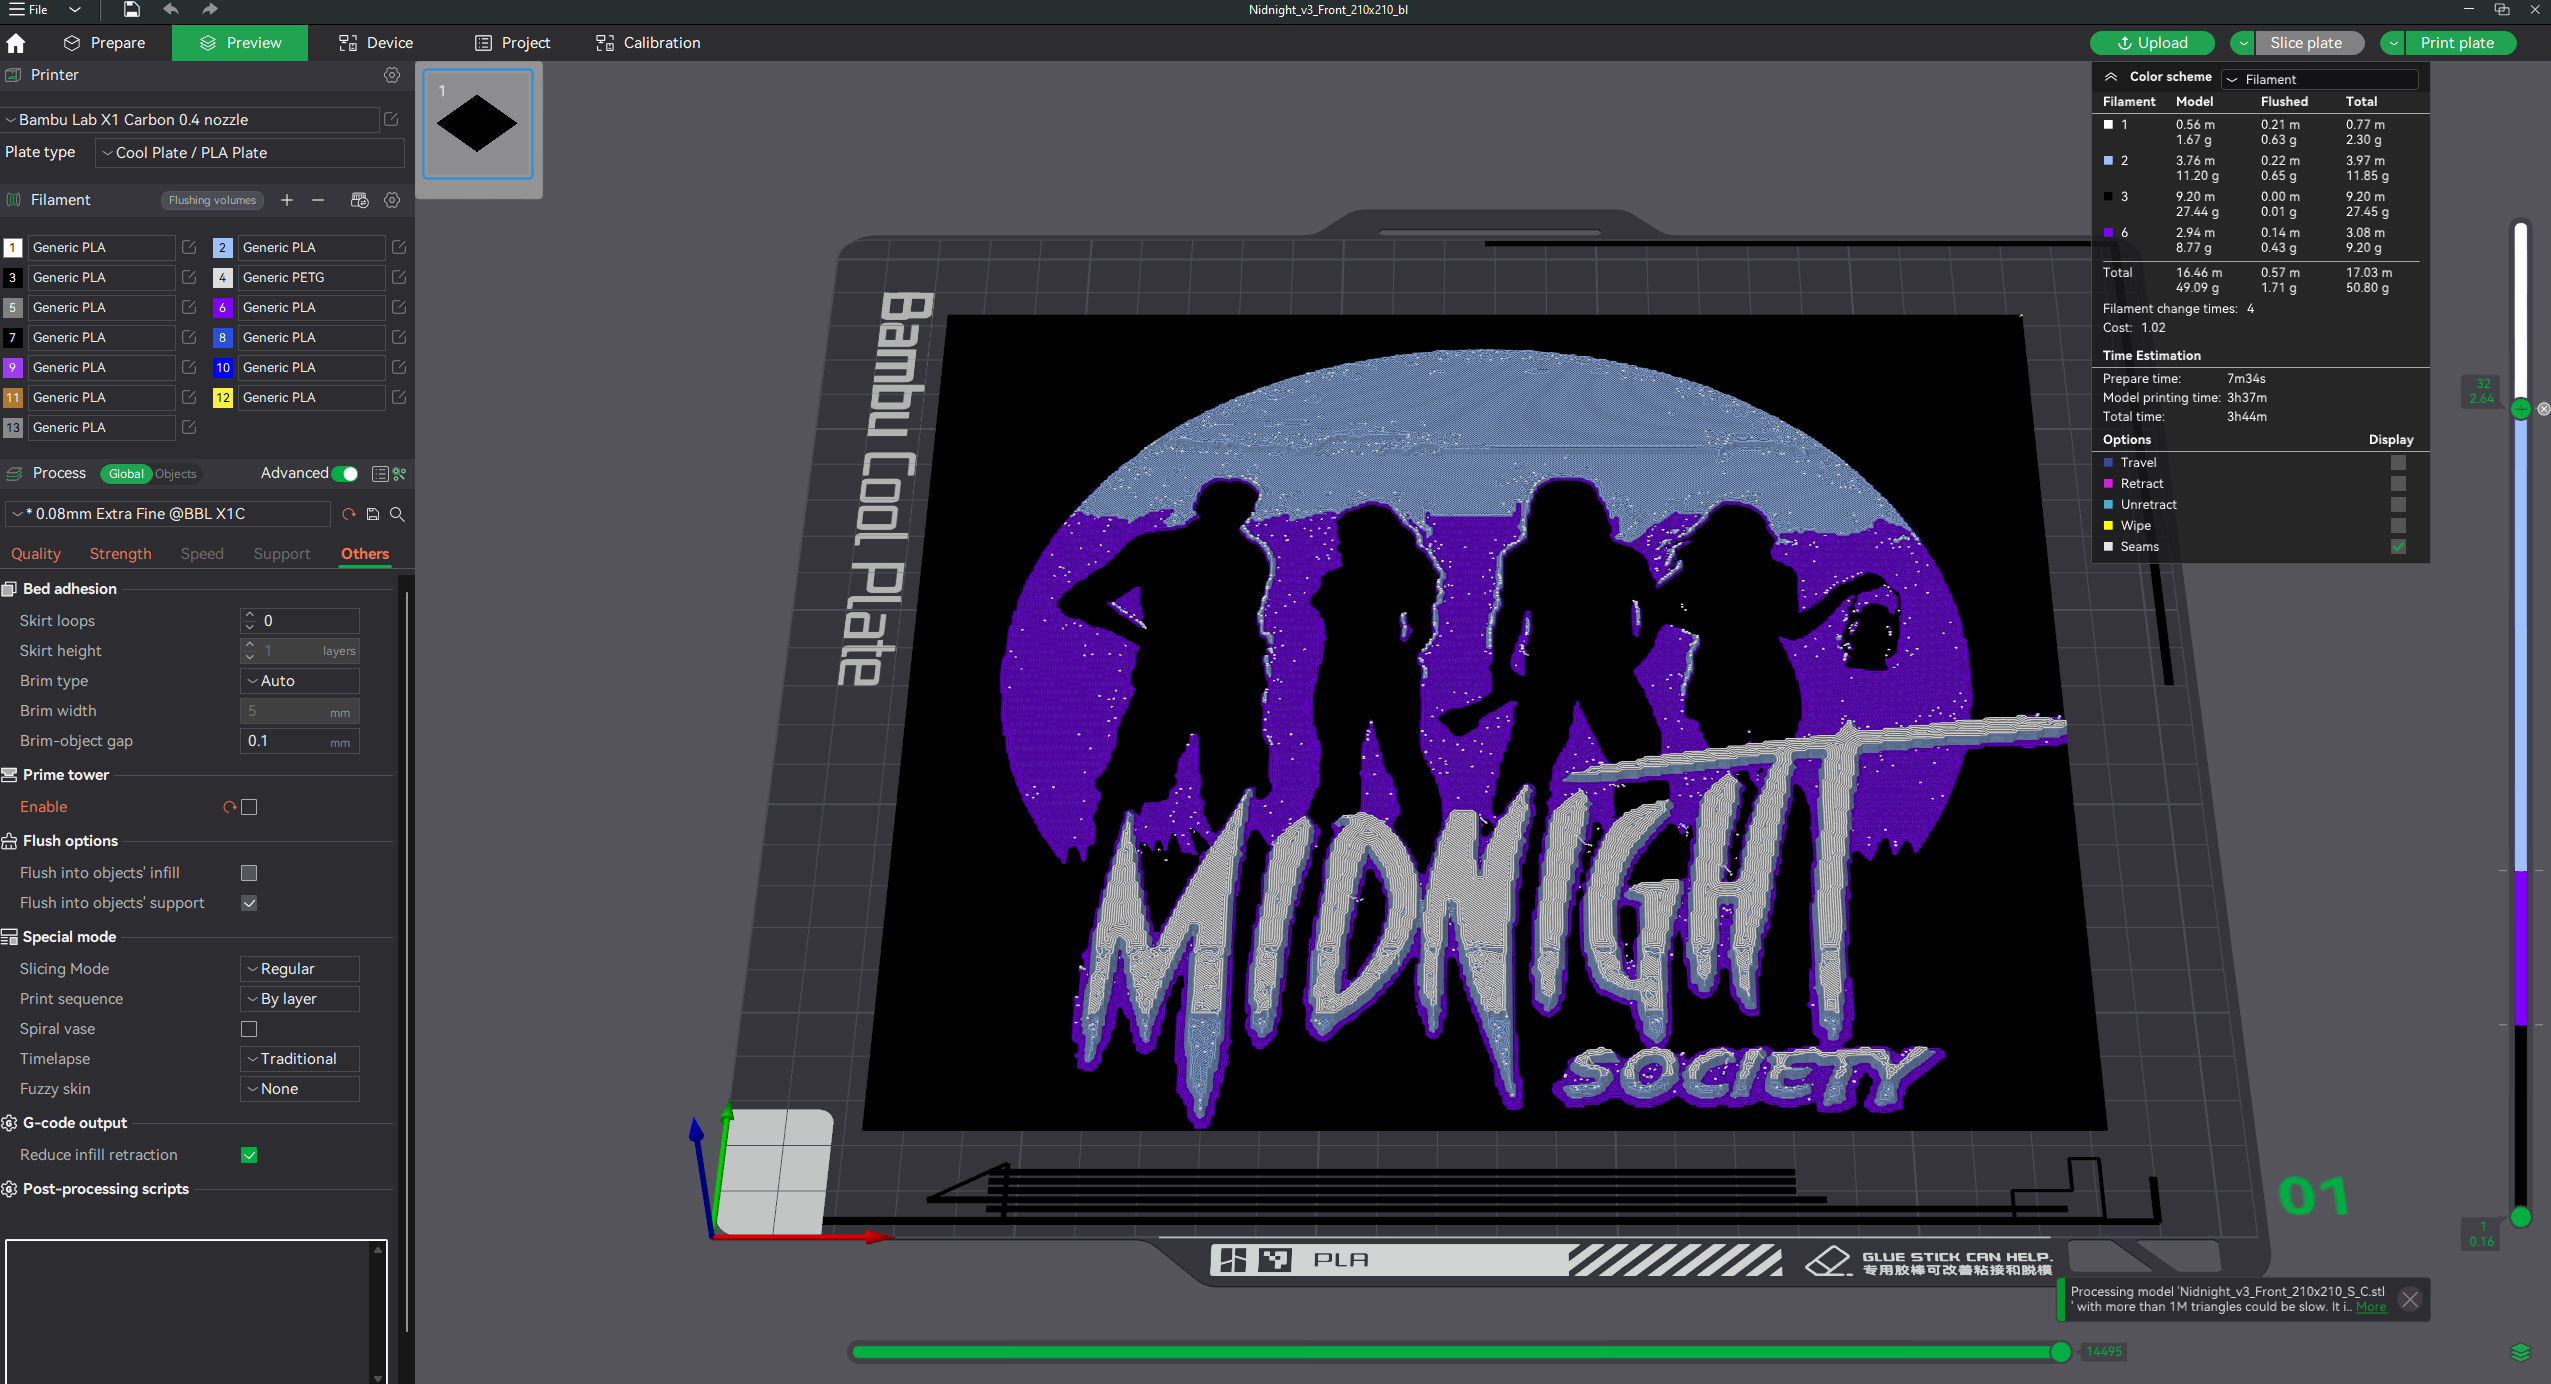Remove a filament with the minus icon
The width and height of the screenshot is (2551, 1384).
pyautogui.click(x=318, y=200)
